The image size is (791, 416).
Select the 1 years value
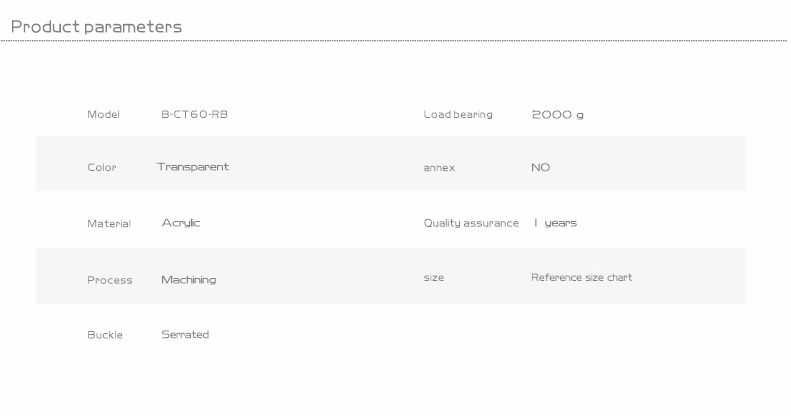point(555,223)
